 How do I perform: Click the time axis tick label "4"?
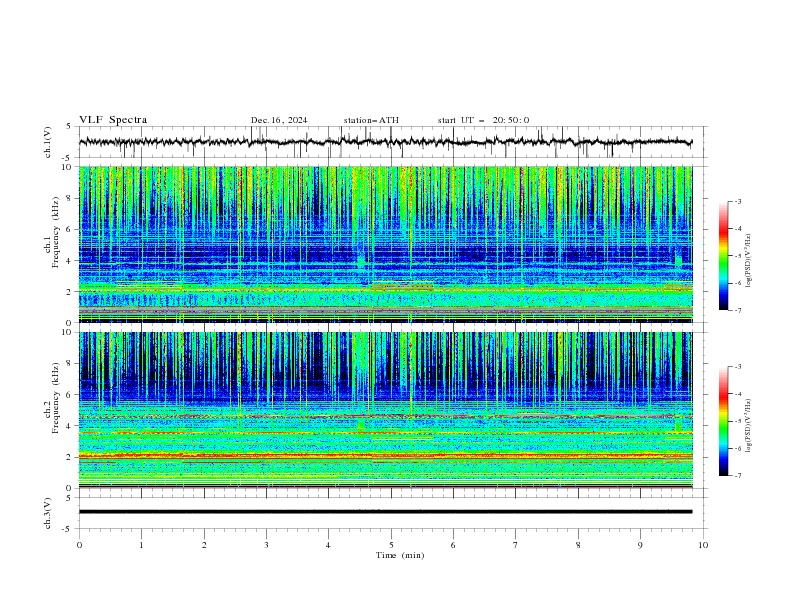tap(328, 545)
